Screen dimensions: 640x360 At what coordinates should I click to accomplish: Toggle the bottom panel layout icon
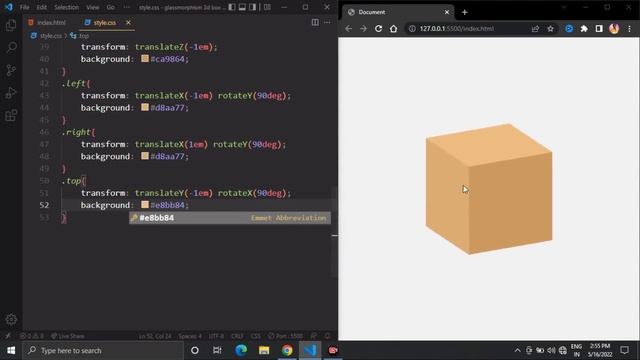click(242, 7)
